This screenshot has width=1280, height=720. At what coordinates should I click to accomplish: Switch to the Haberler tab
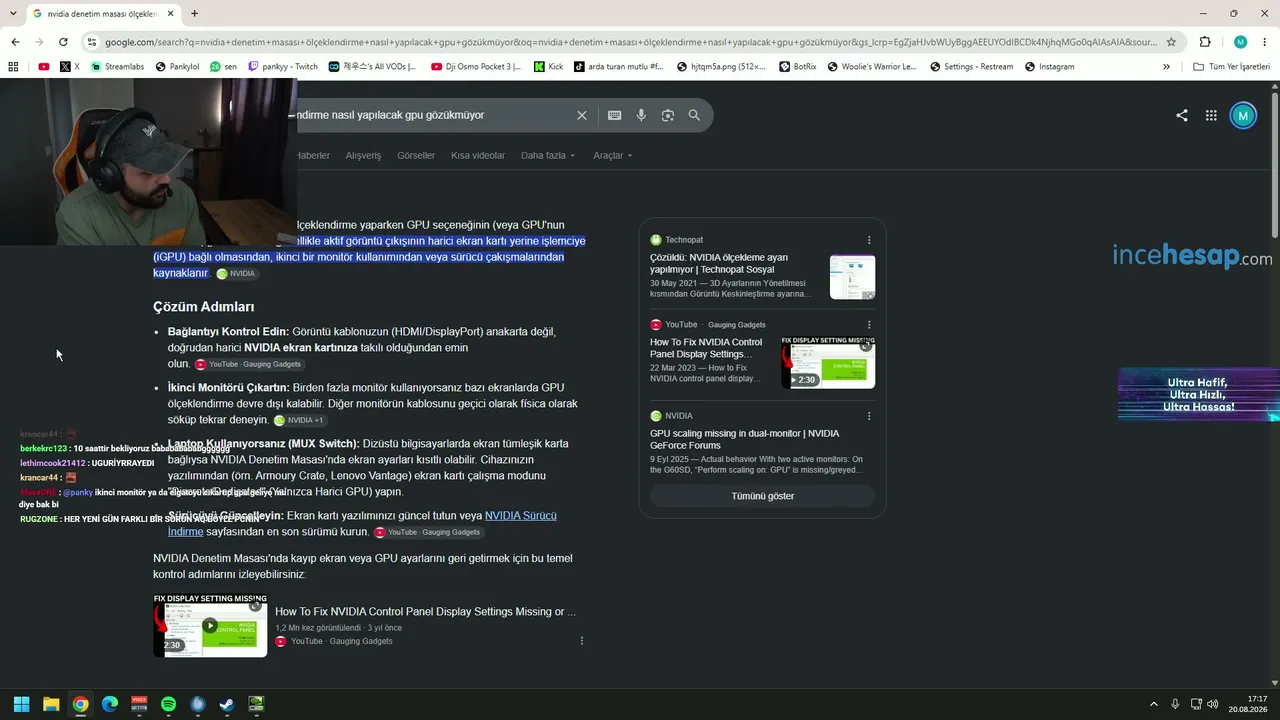313,156
